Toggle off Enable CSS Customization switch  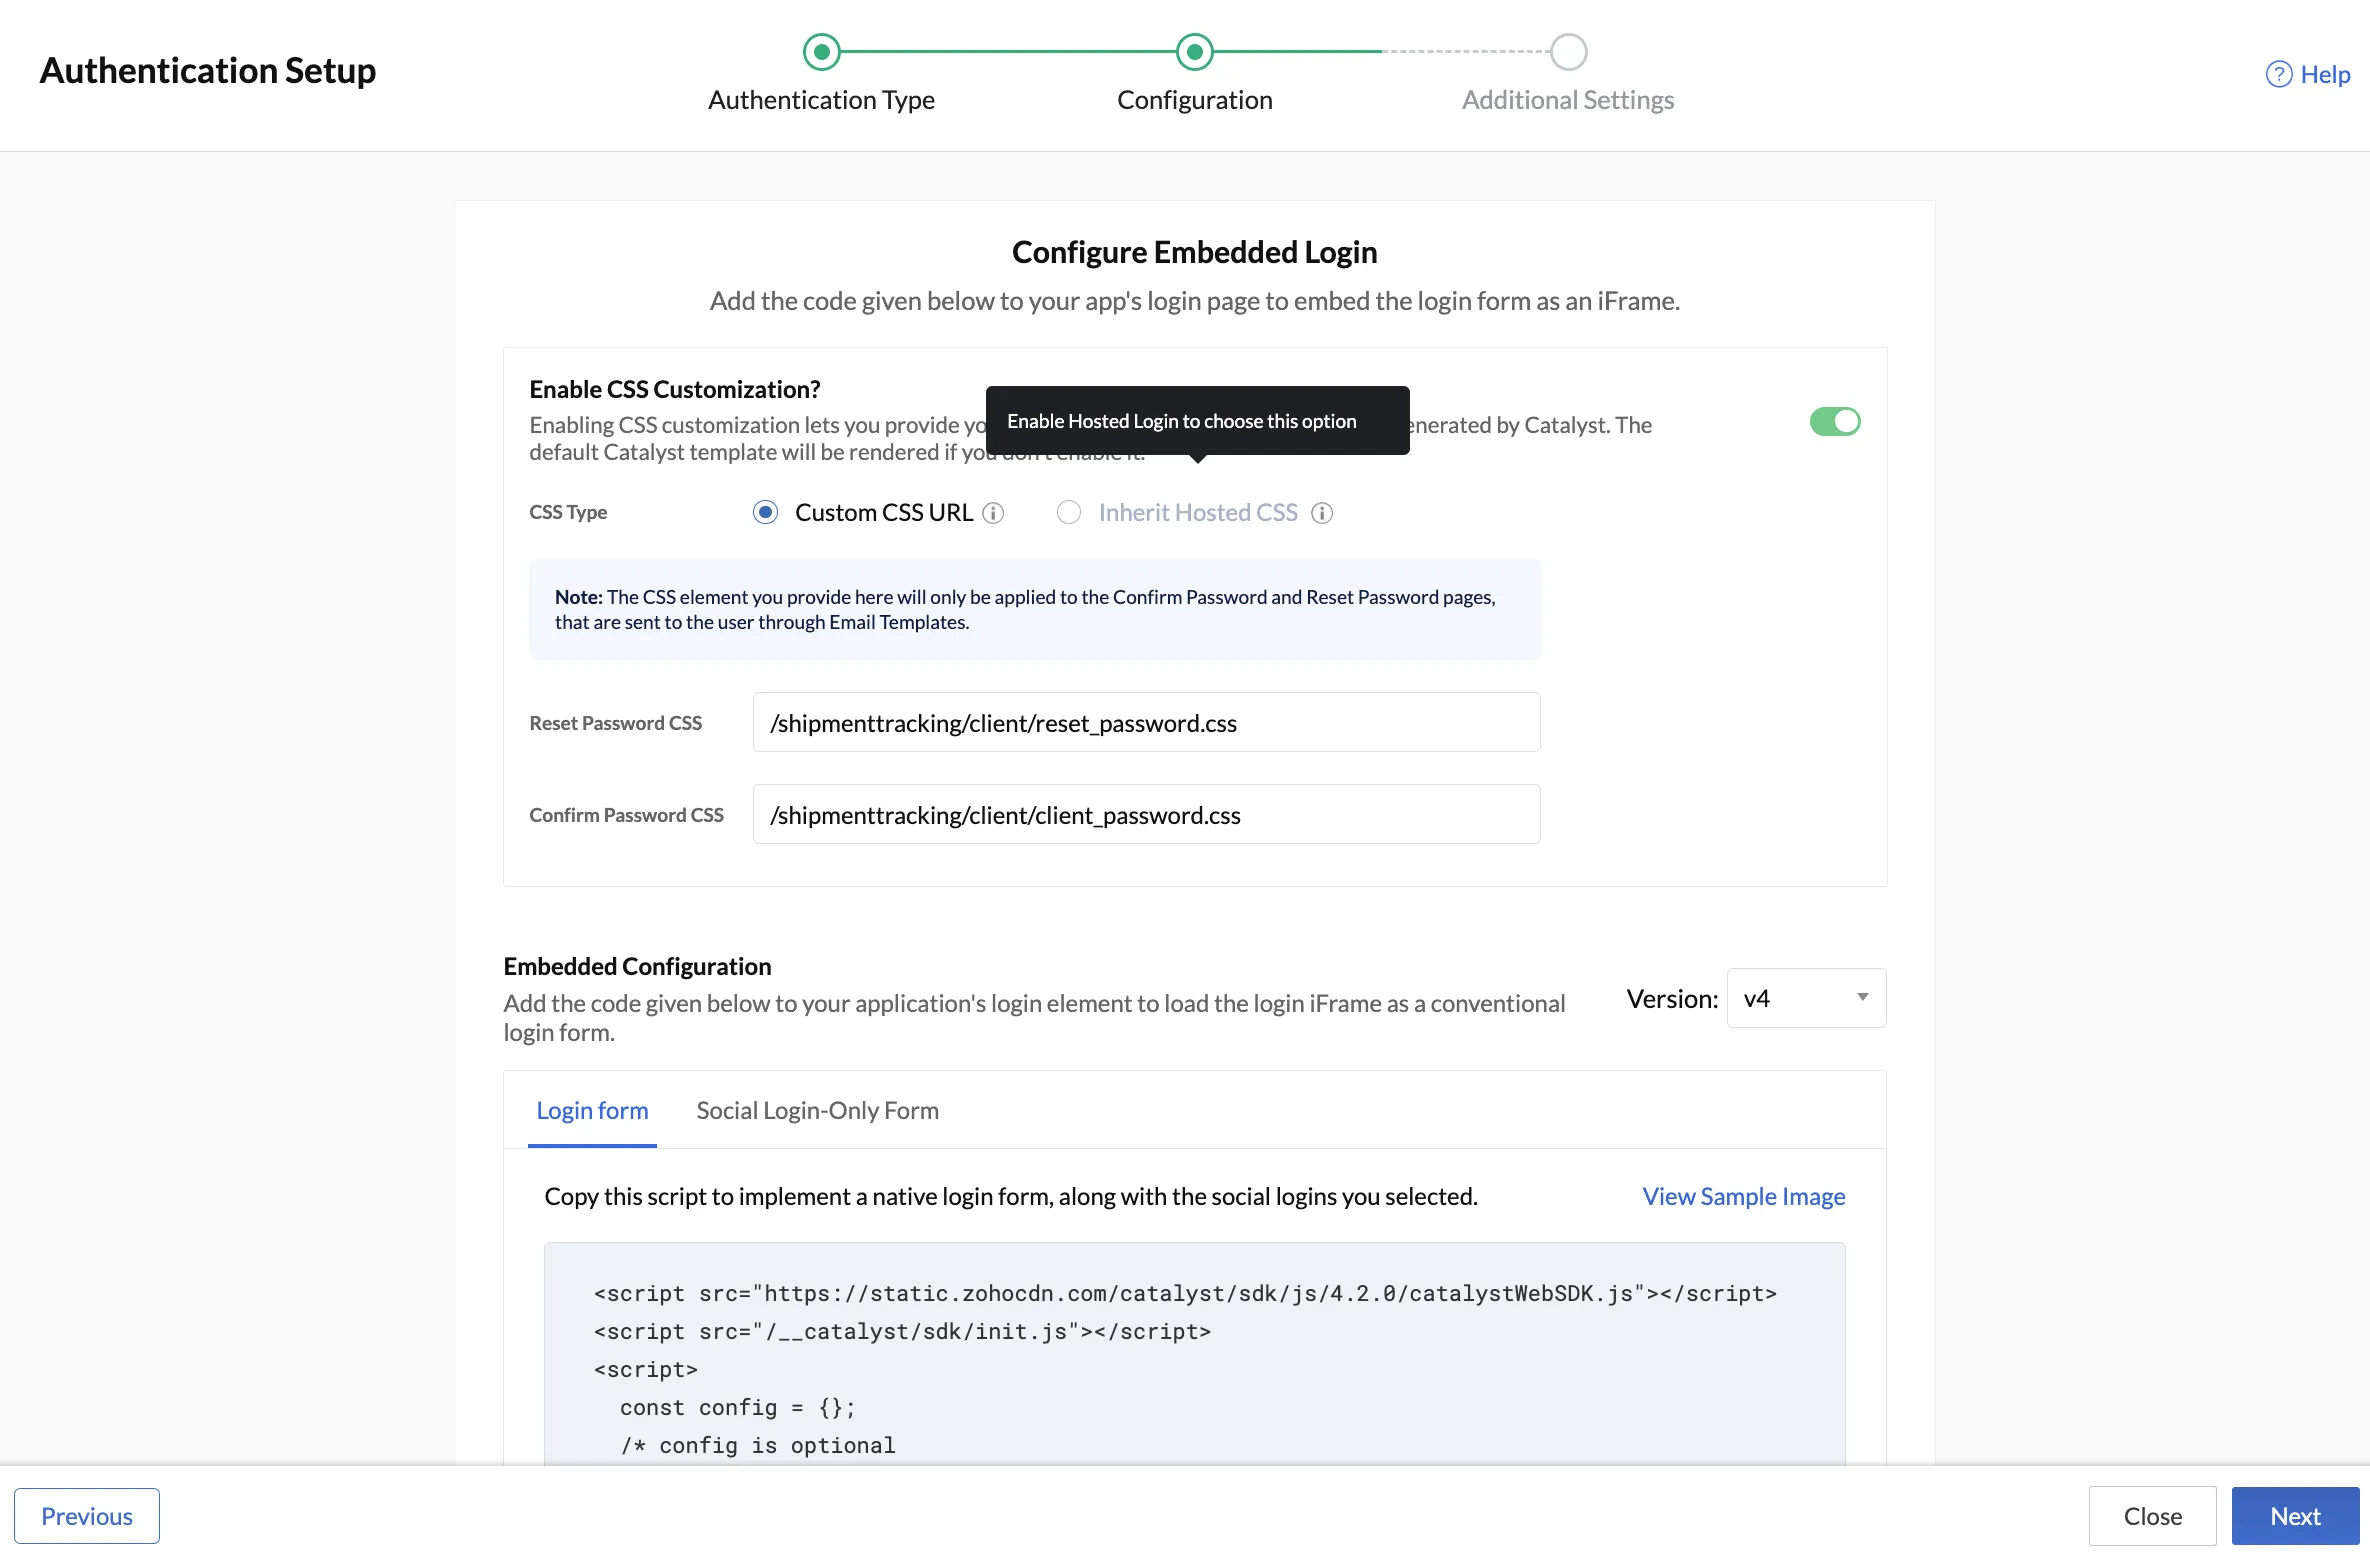coord(1835,422)
